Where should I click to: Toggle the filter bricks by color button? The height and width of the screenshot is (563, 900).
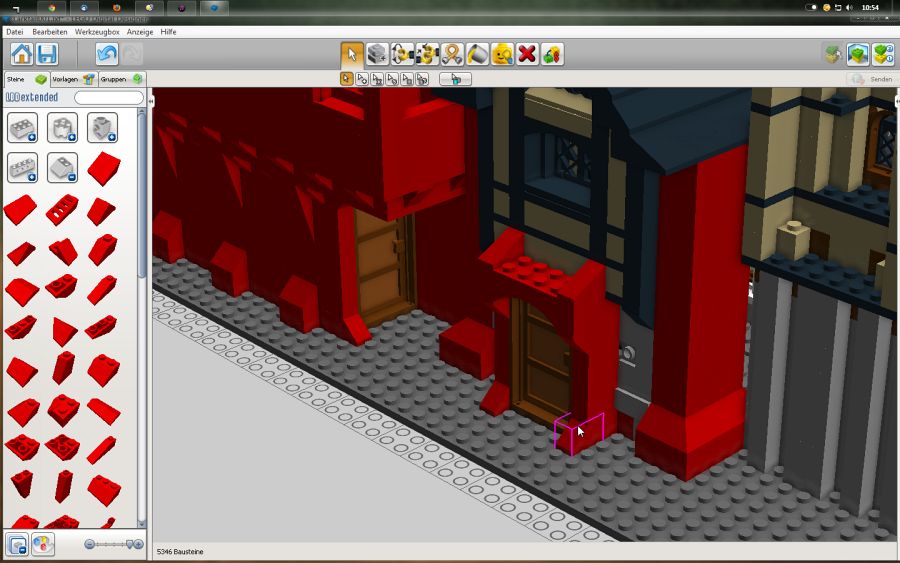point(43,544)
